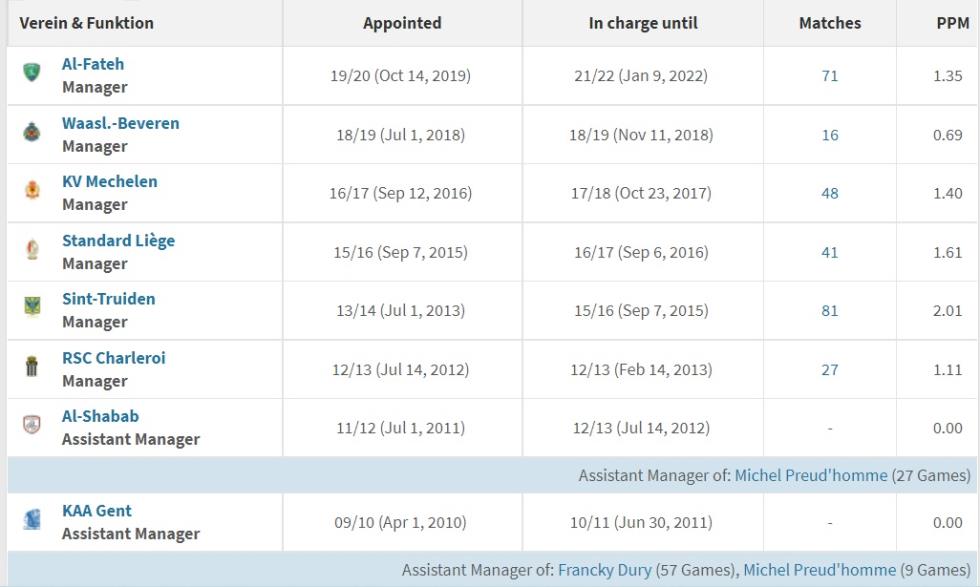Screen dimensions: 980x587
Task: Open the Al-Fateh club link
Action: click(x=92, y=64)
